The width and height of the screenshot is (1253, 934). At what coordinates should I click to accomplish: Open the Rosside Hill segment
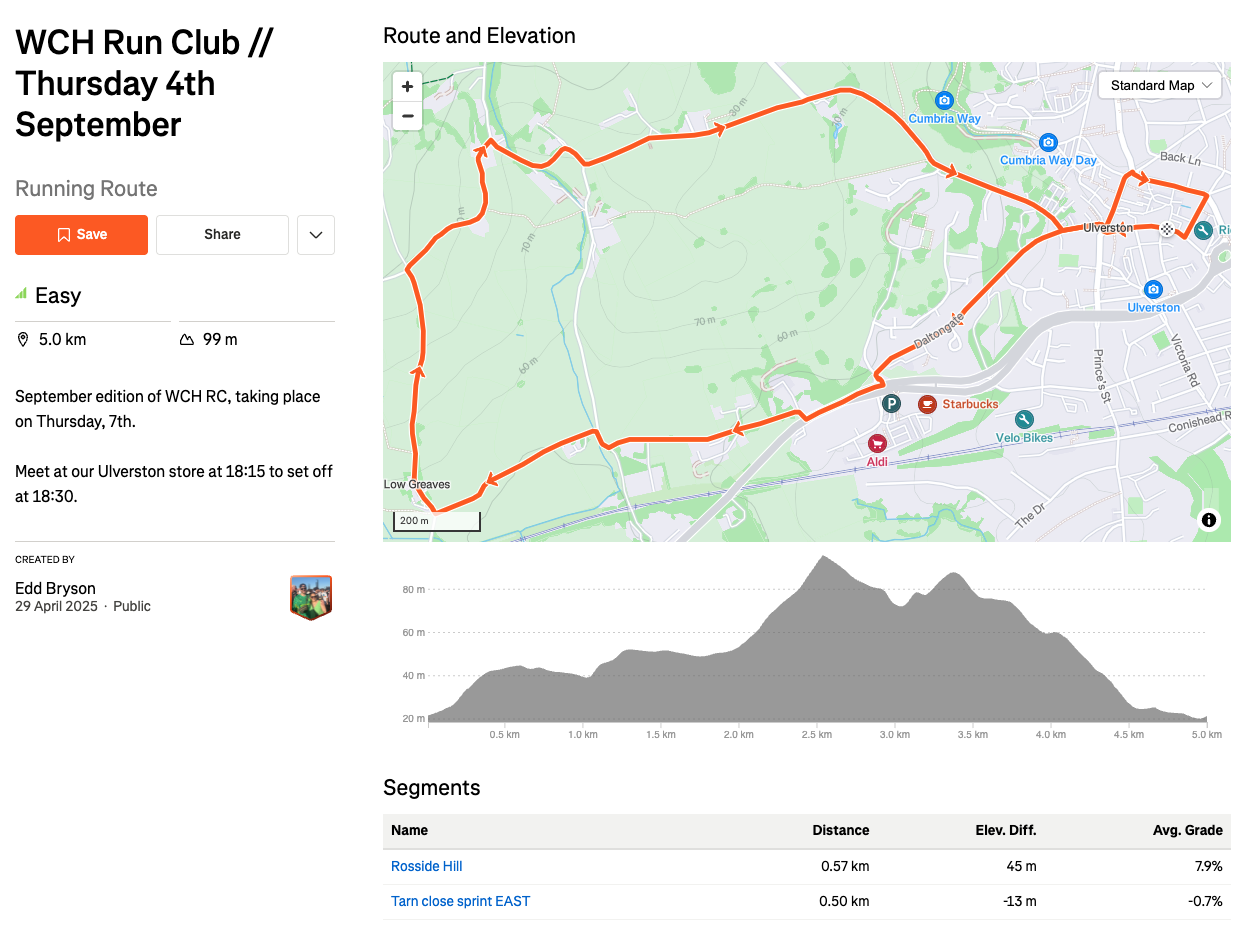[426, 866]
